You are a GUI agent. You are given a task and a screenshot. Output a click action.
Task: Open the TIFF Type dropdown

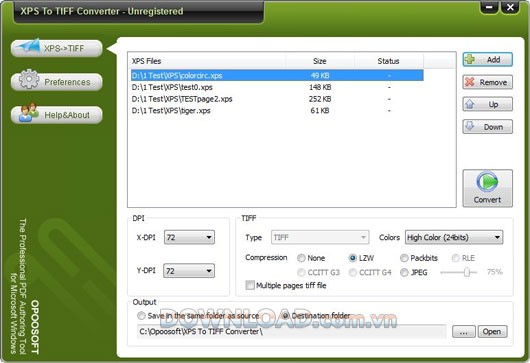click(320, 237)
